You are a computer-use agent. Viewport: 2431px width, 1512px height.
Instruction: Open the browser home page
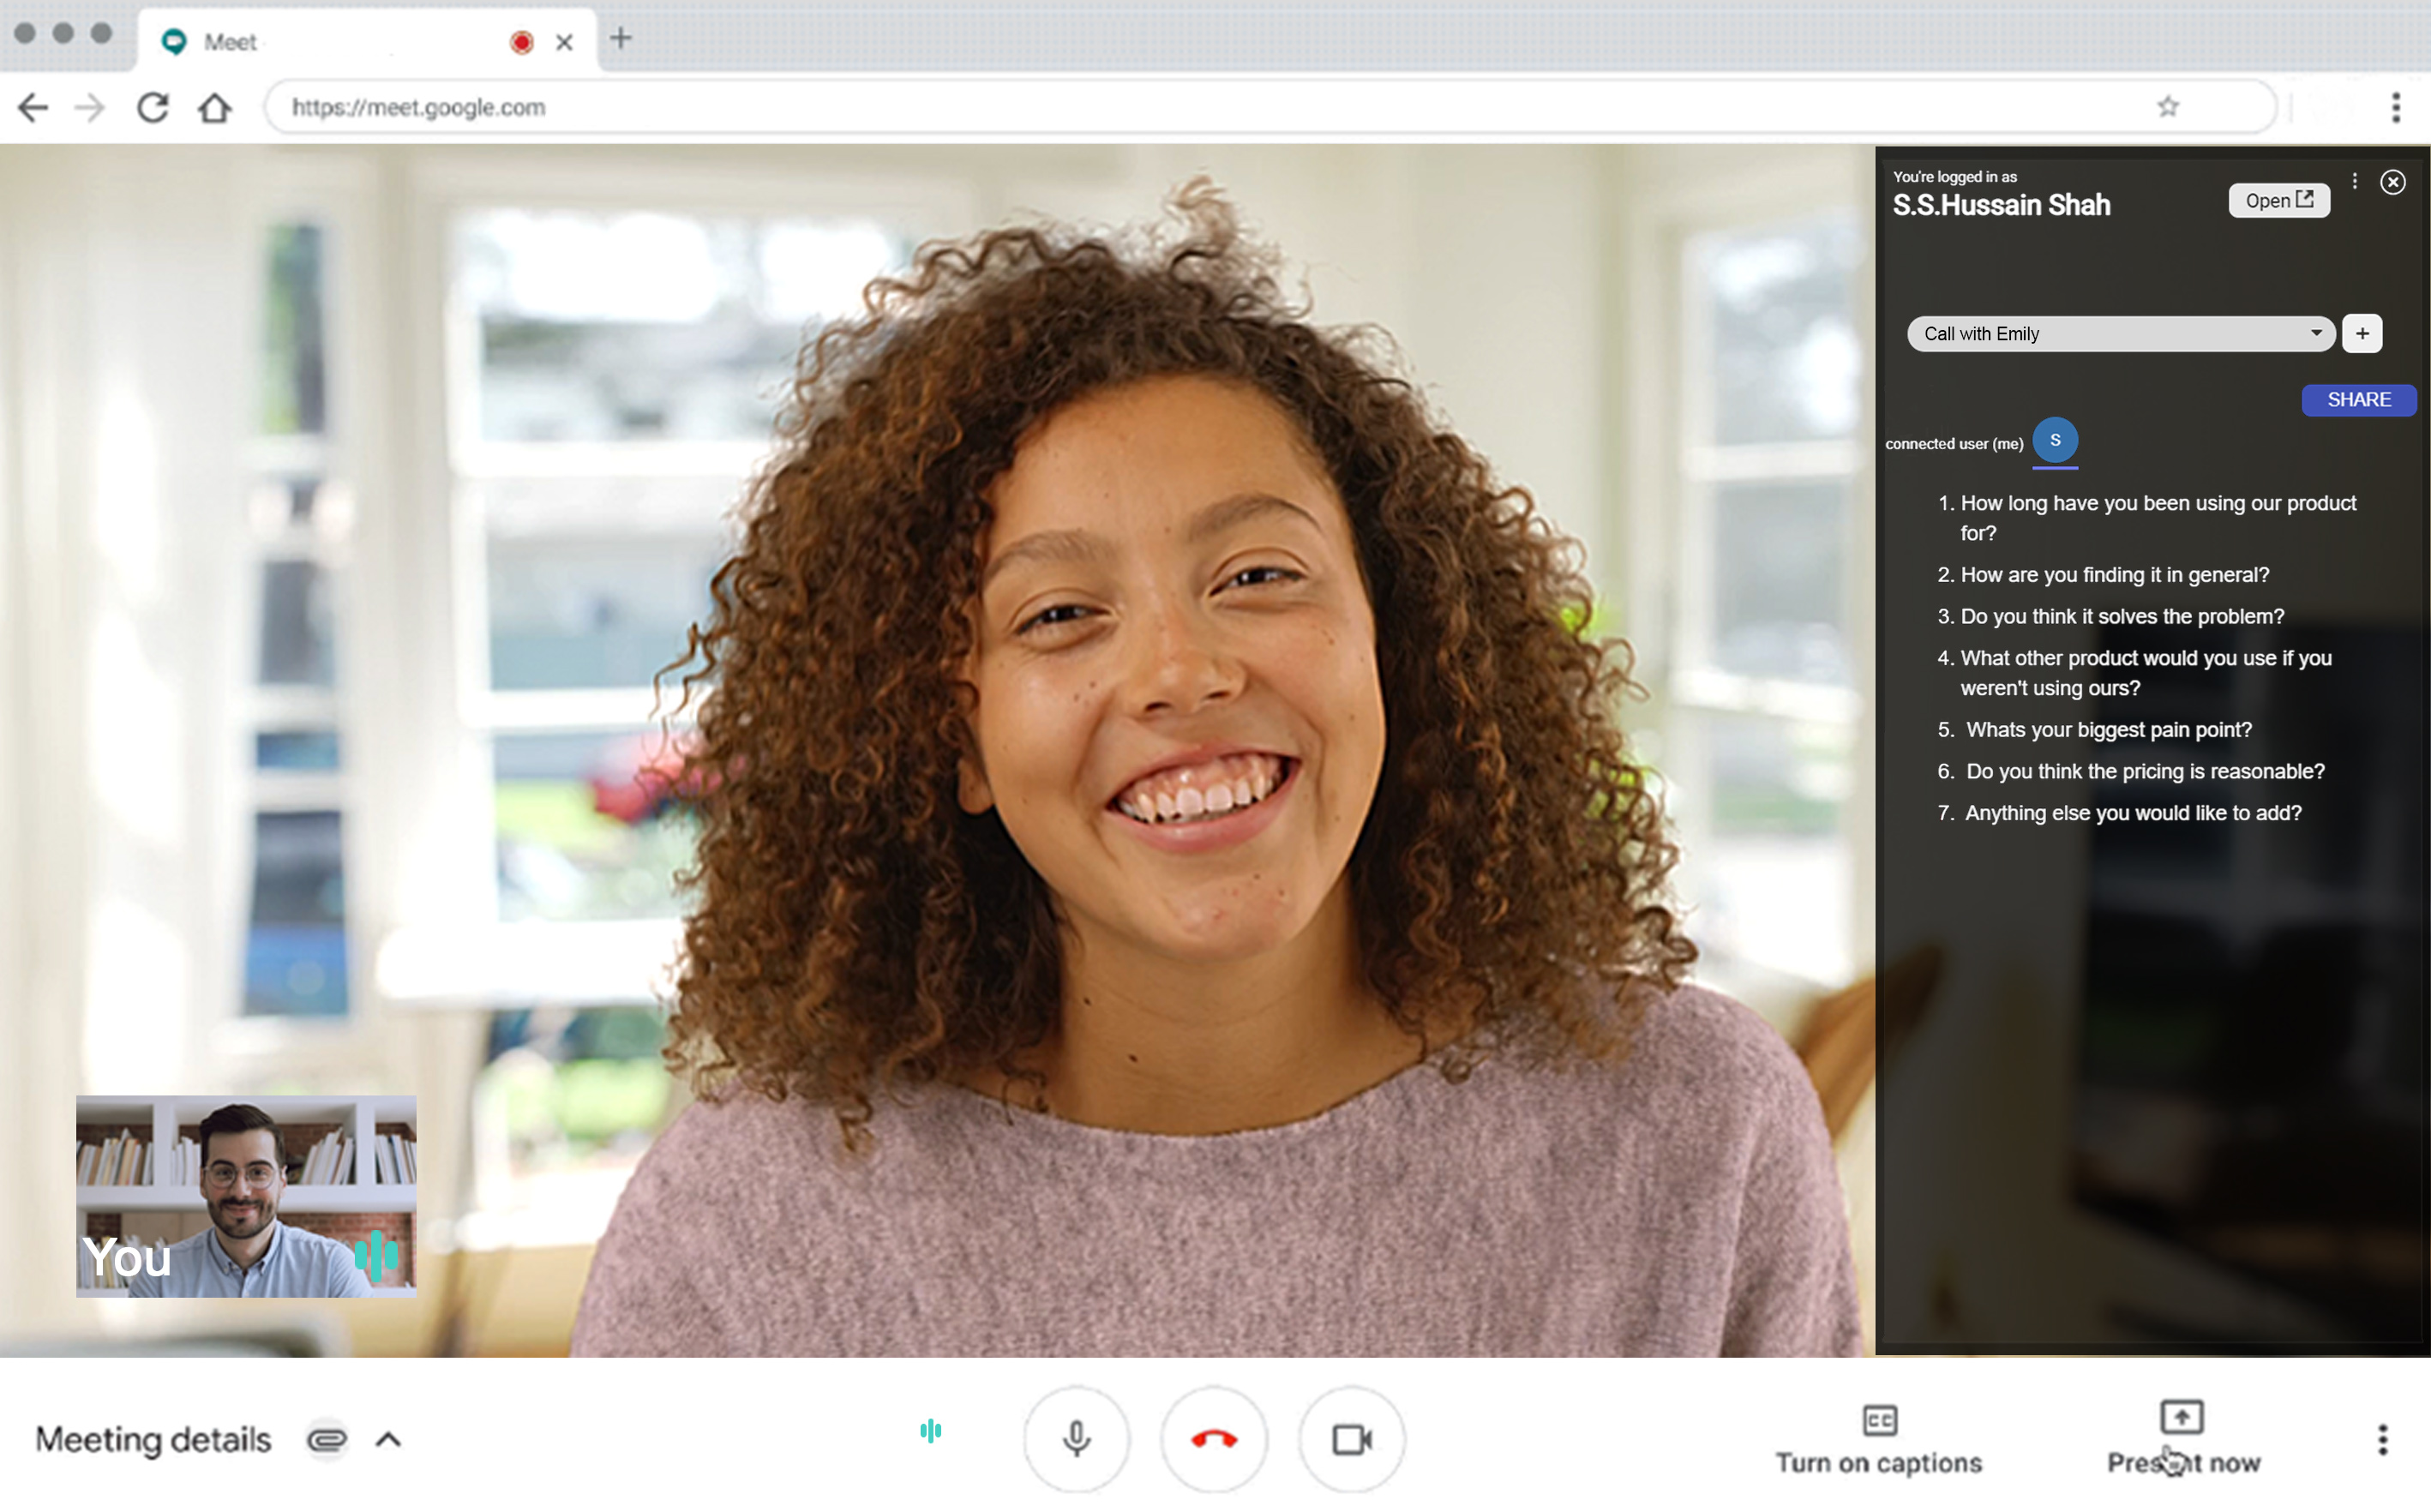click(214, 107)
